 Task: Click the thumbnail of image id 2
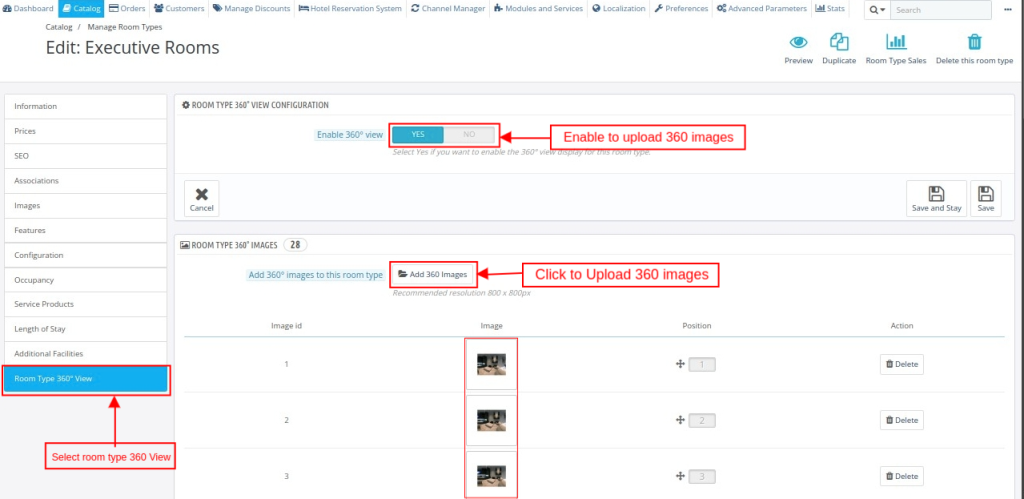491,420
